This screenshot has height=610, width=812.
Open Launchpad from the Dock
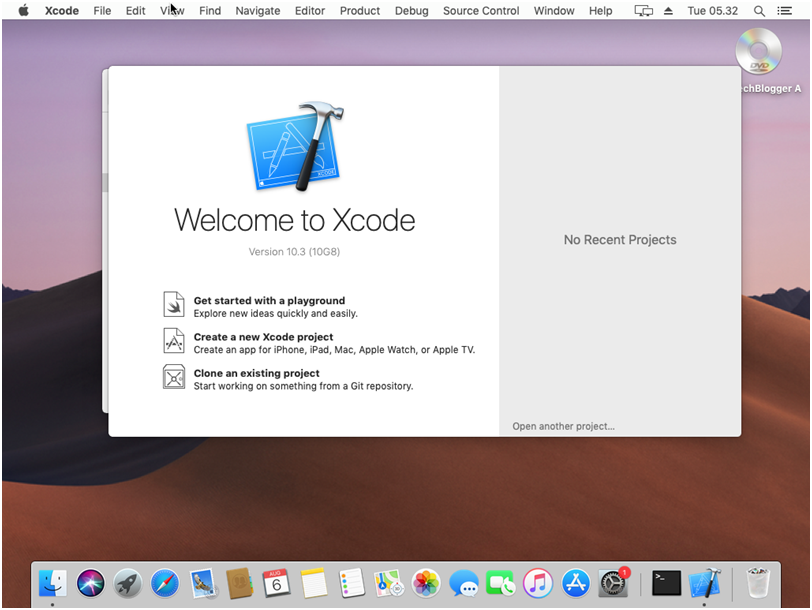pyautogui.click(x=127, y=583)
